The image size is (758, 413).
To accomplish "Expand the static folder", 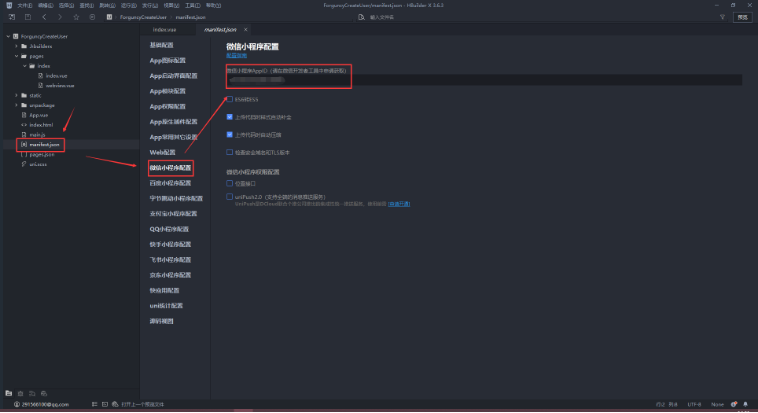I will pyautogui.click(x=16, y=95).
